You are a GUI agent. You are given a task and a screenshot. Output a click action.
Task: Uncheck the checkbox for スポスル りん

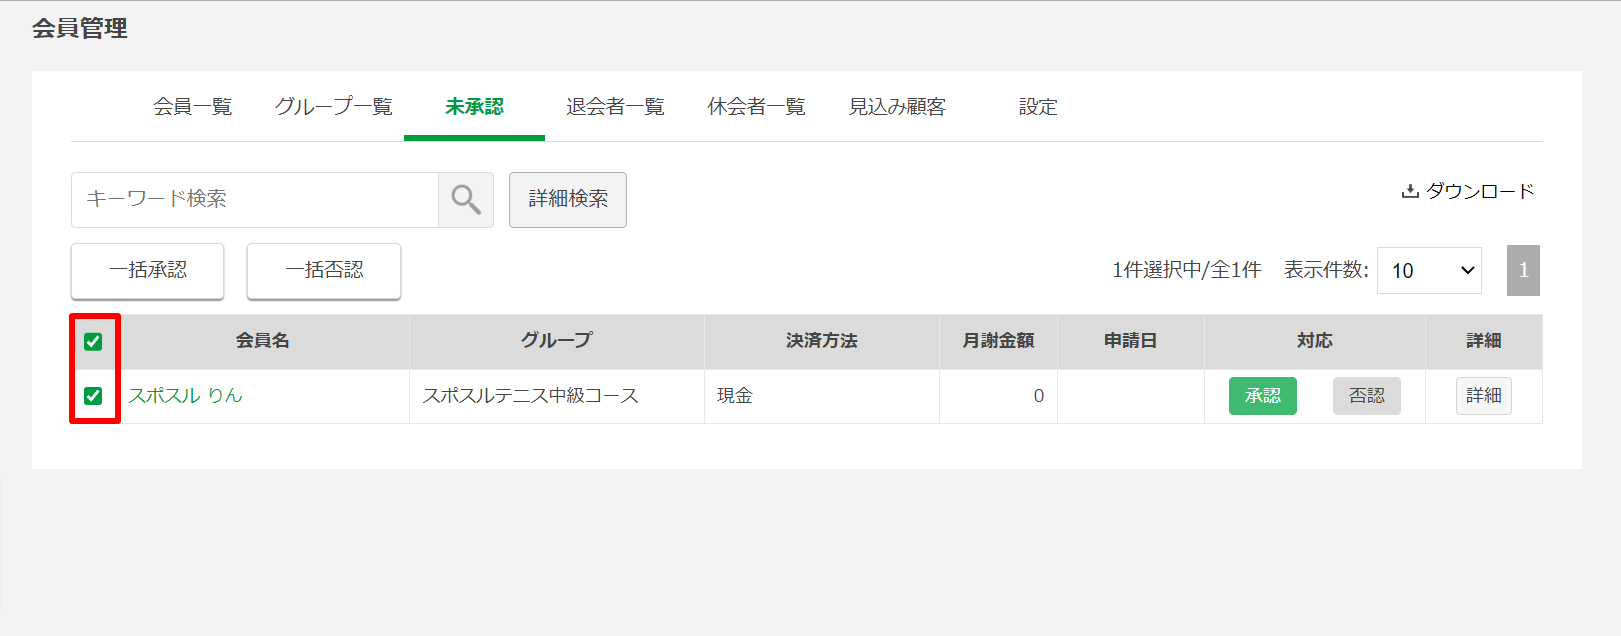(93, 396)
